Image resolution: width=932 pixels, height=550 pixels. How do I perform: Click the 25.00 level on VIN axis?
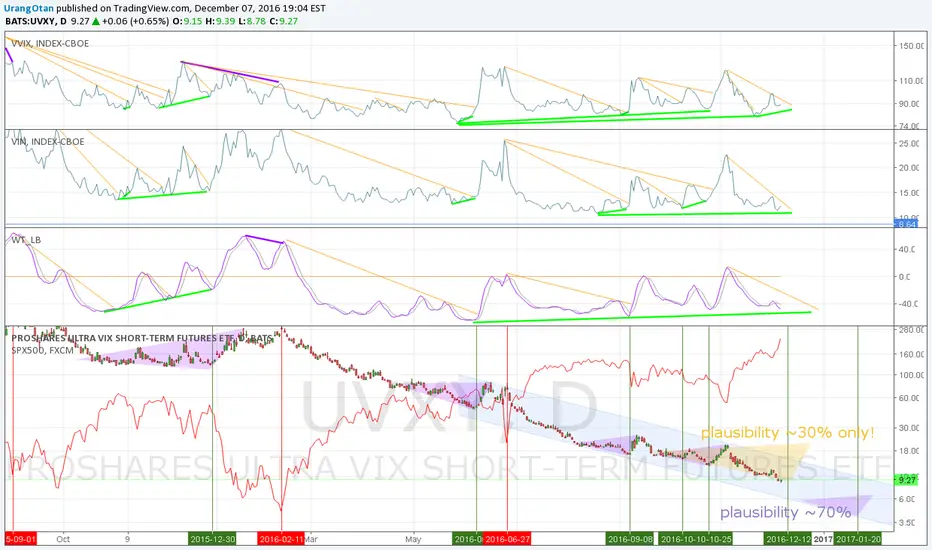pyautogui.click(x=909, y=143)
